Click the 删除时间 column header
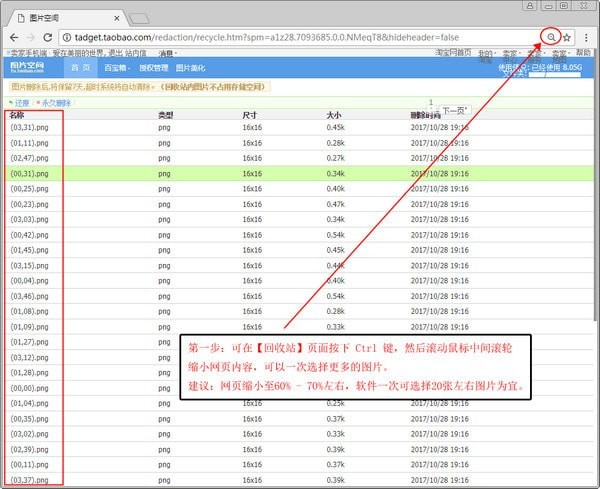Screen dimensions: 600x489 pyautogui.click(x=426, y=116)
